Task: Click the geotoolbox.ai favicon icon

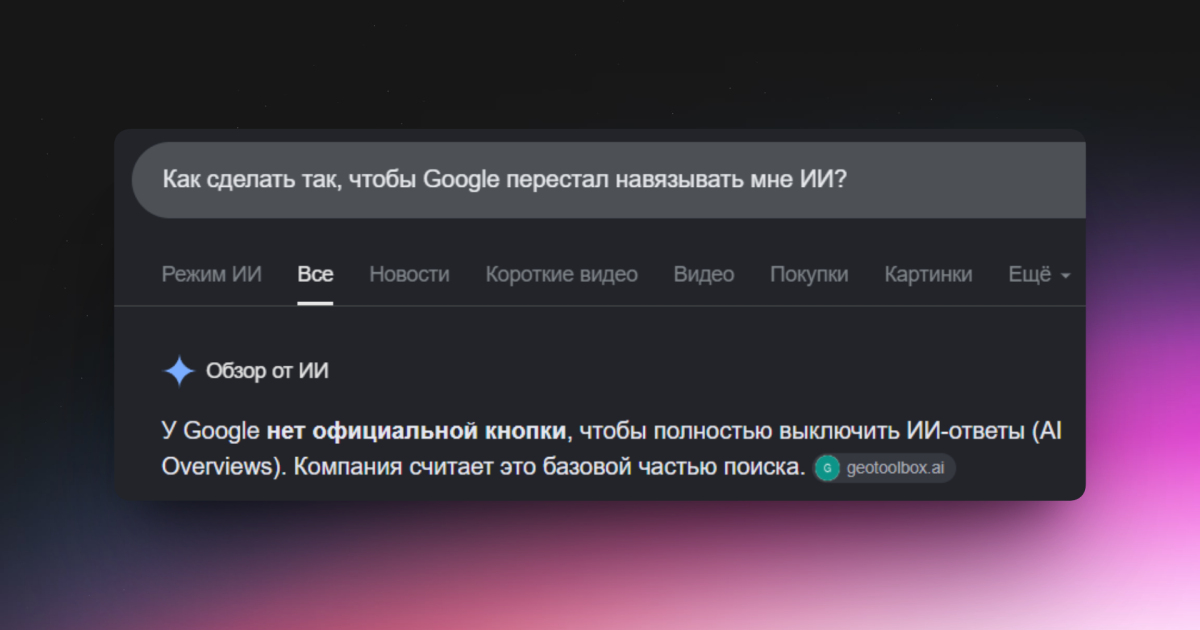Action: 827,468
